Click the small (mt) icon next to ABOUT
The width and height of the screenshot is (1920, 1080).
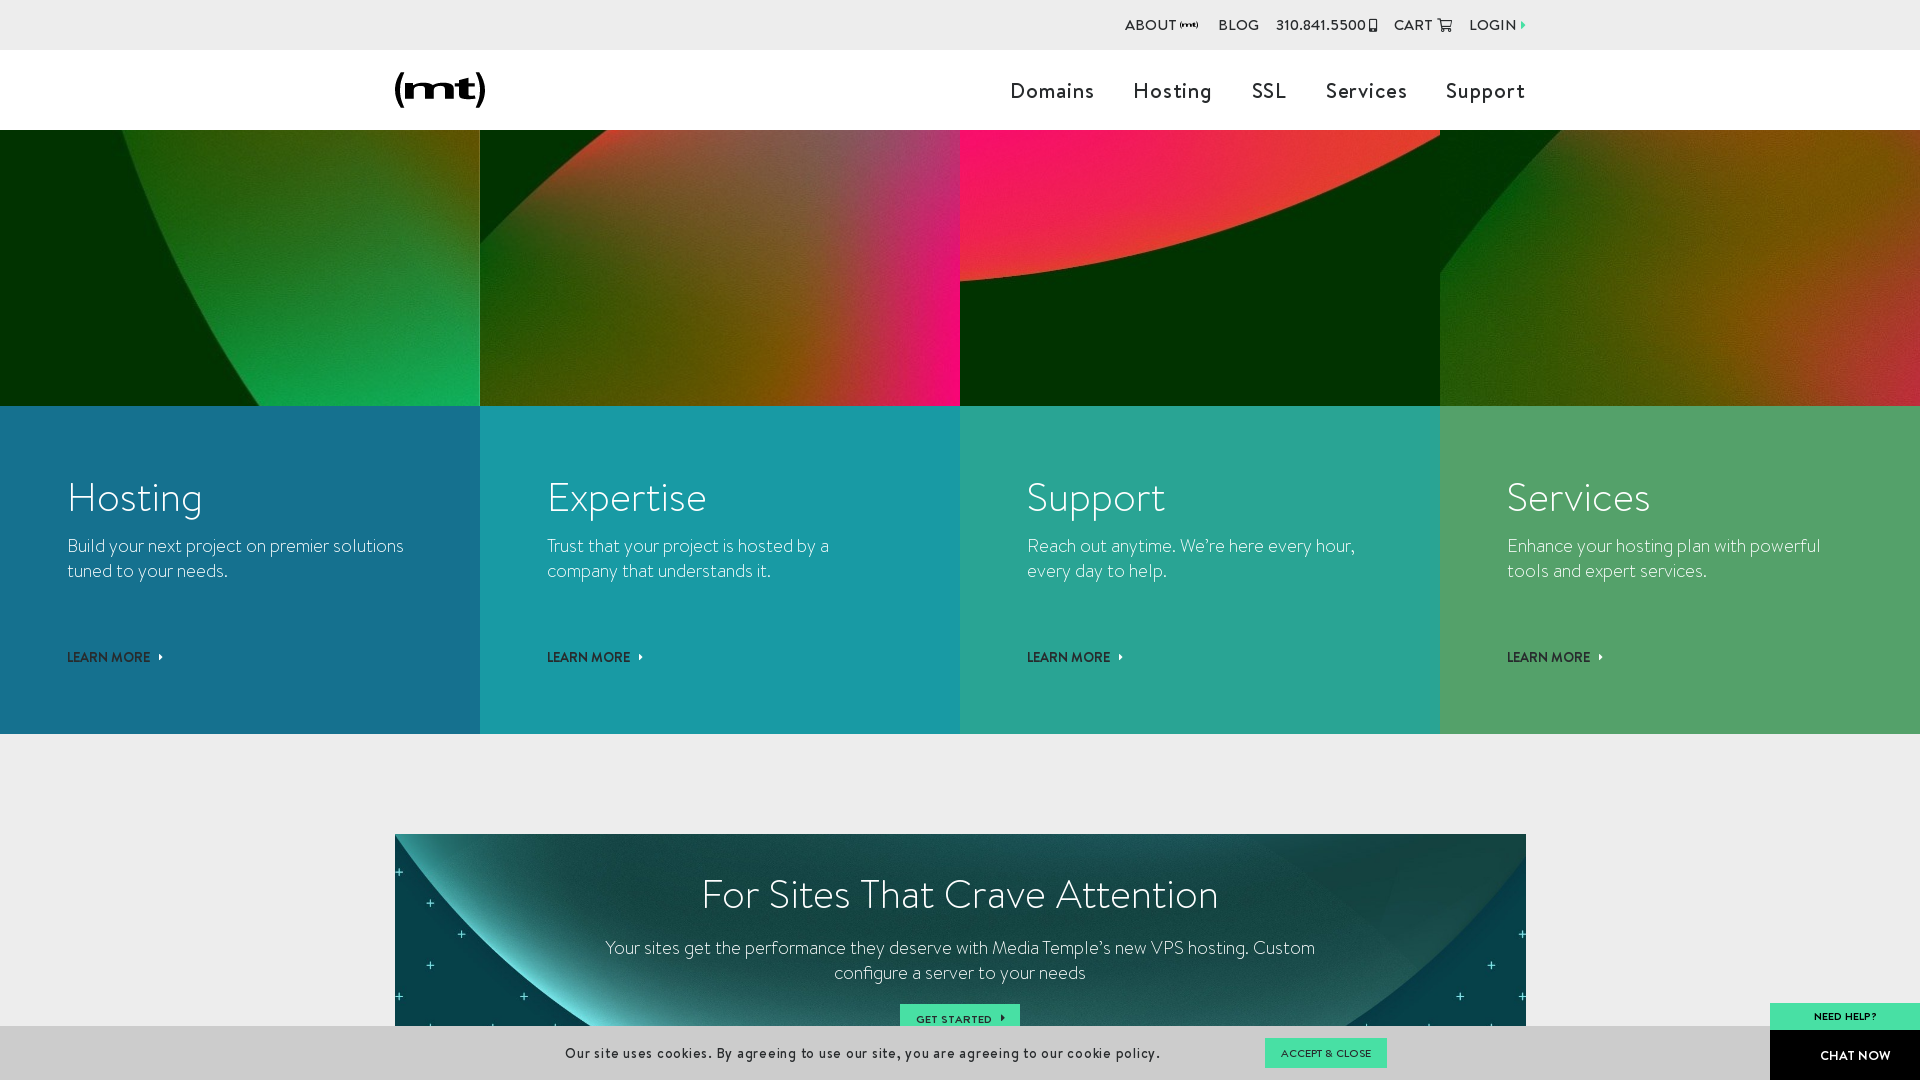coord(1189,25)
